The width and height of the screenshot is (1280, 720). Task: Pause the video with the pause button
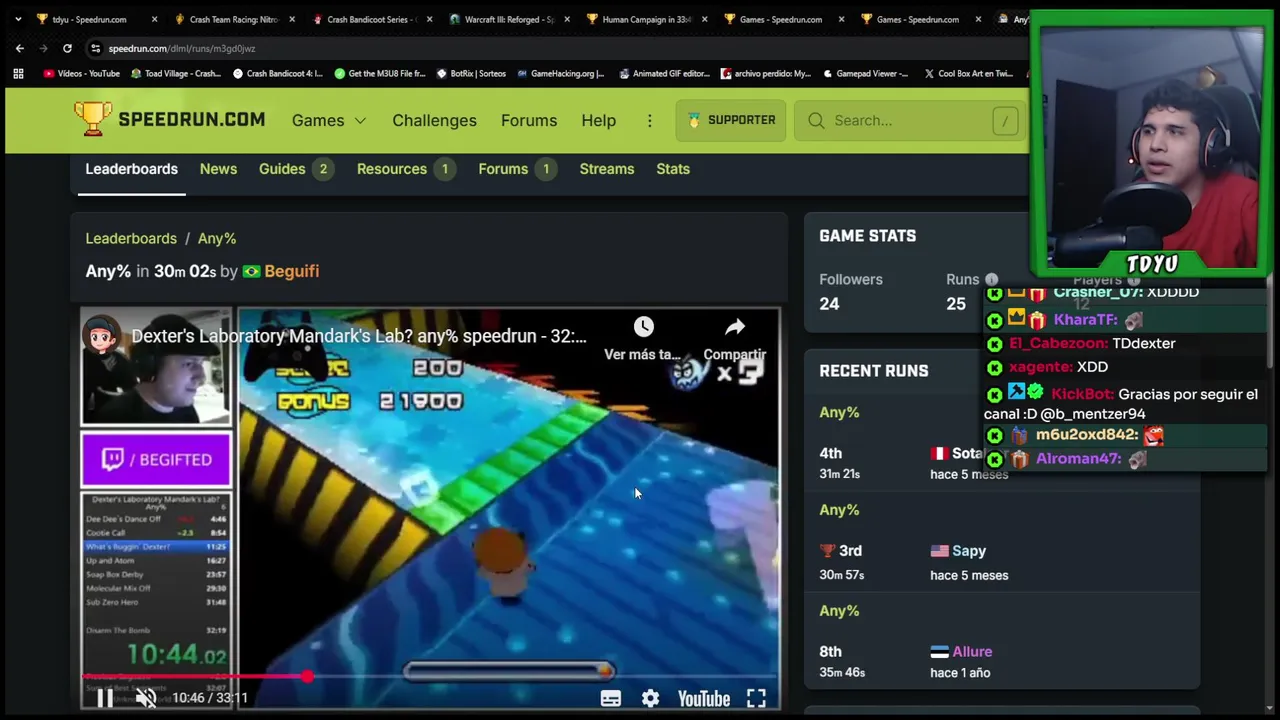(x=104, y=698)
